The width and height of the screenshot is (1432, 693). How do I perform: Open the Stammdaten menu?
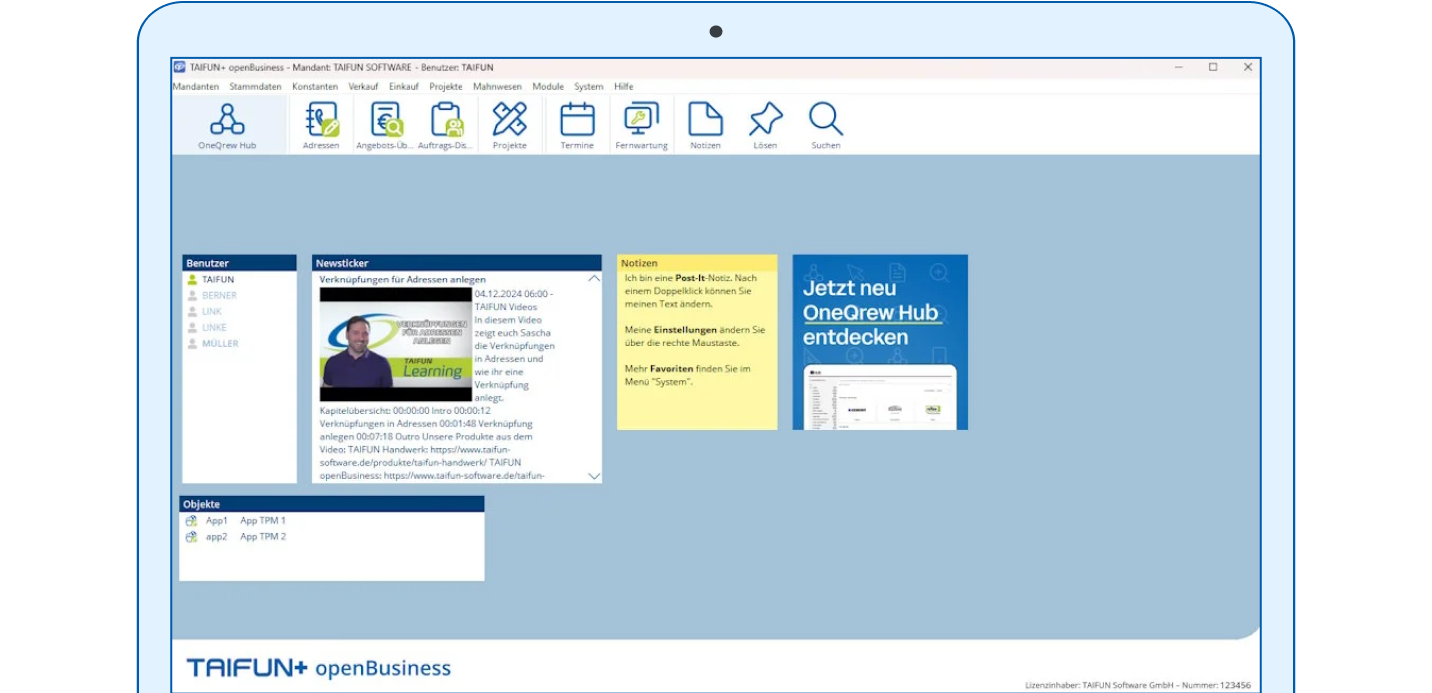[255, 87]
